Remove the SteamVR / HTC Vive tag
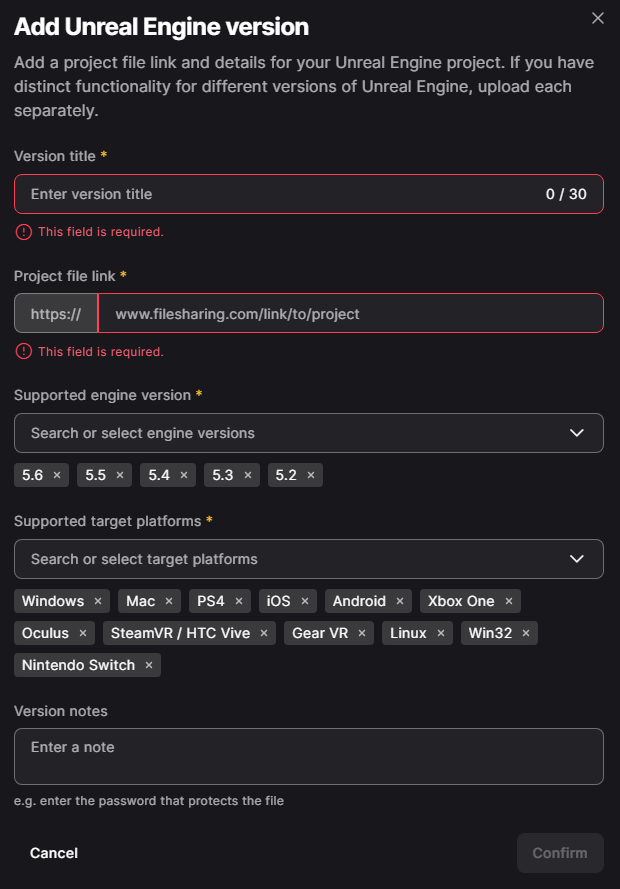 click(264, 633)
